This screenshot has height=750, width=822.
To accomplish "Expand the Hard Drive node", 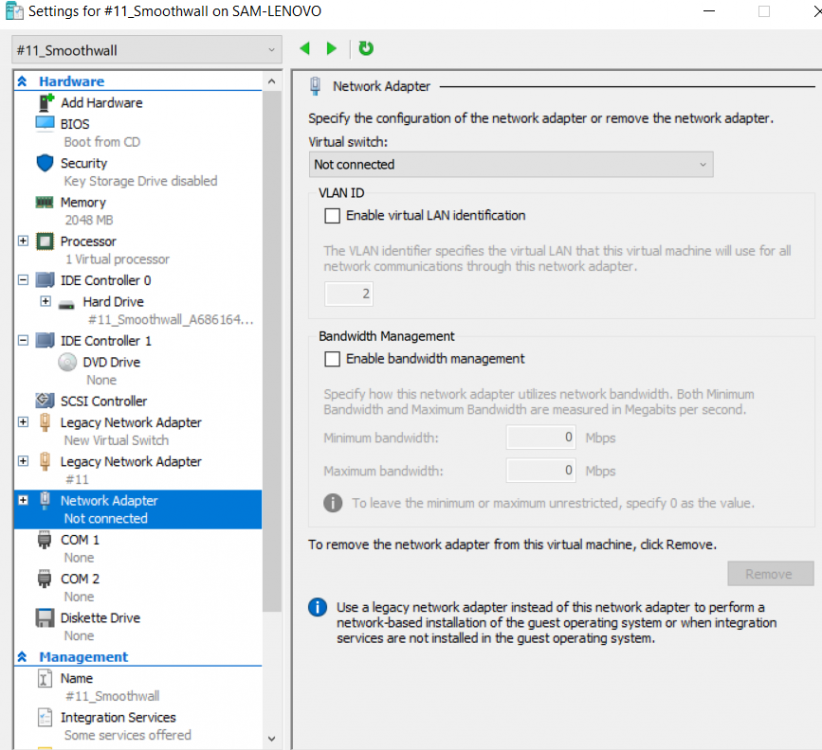I will click(46, 301).
